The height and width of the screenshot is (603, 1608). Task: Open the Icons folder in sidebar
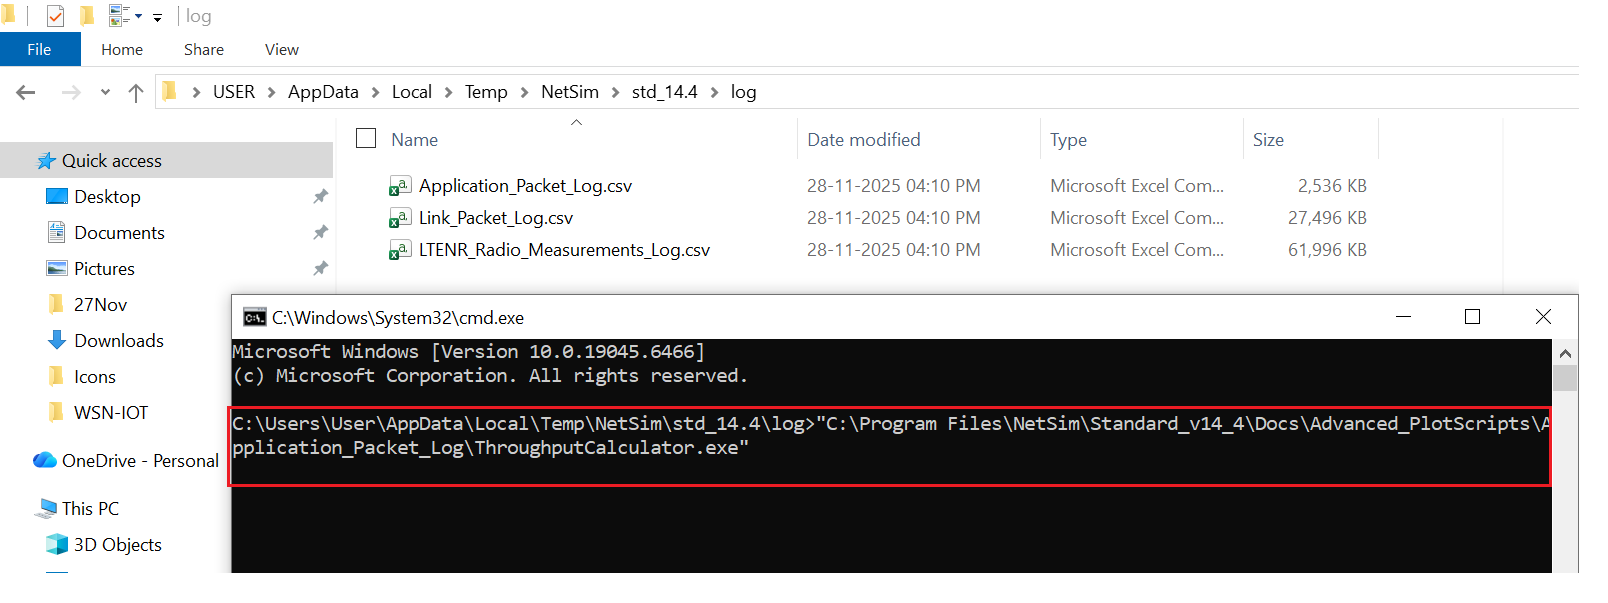pyautogui.click(x=94, y=376)
